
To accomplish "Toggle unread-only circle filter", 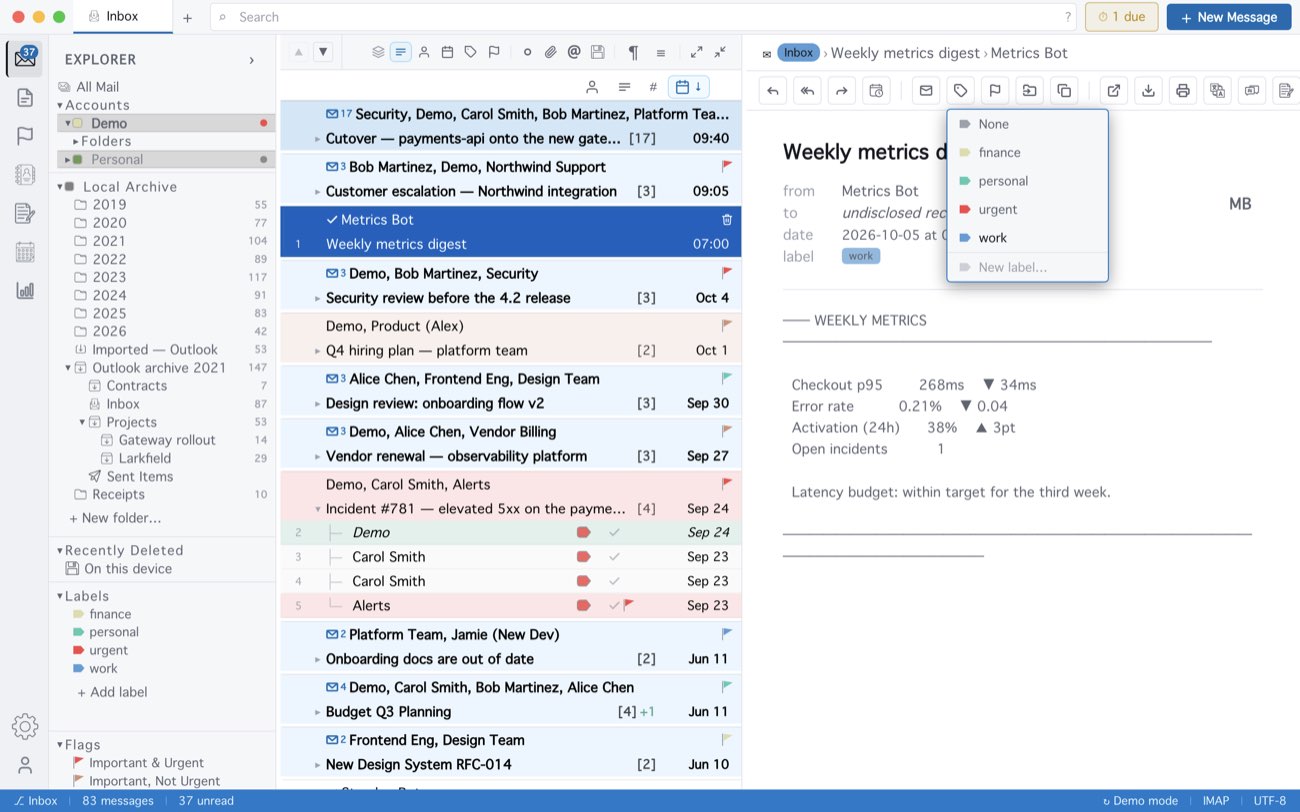I will [x=527, y=52].
